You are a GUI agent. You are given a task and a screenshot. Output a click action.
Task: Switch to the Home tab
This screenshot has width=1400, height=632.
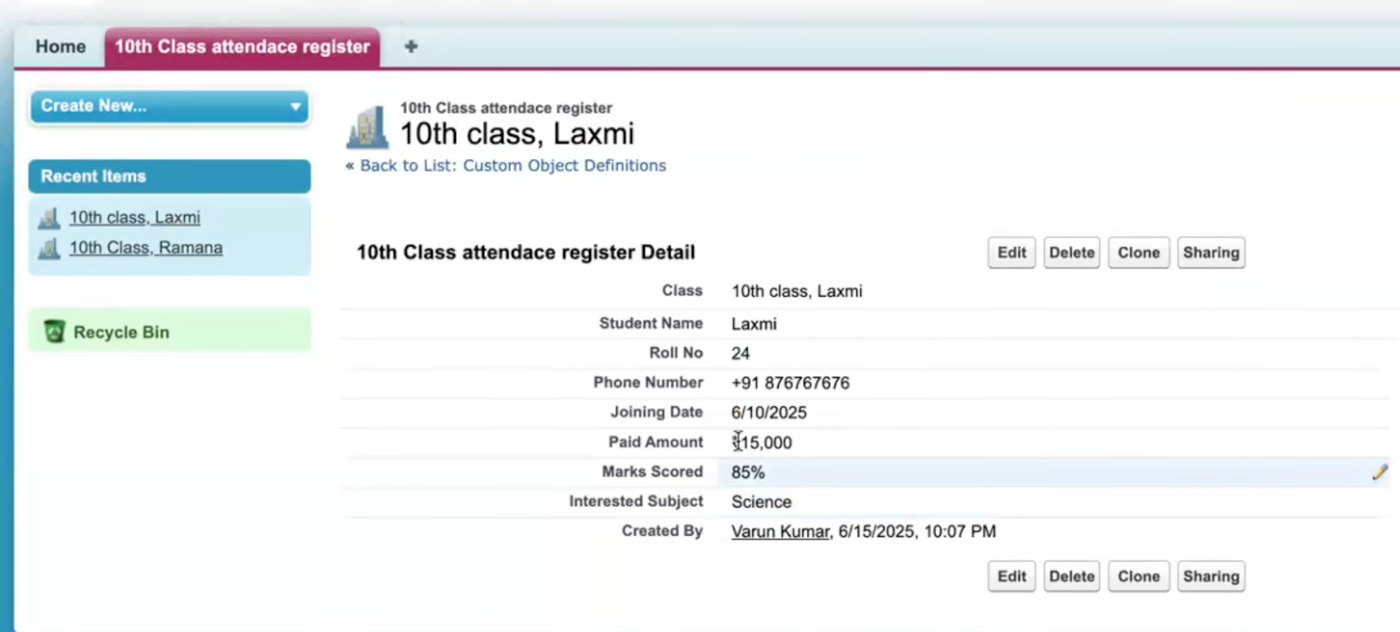click(x=60, y=47)
